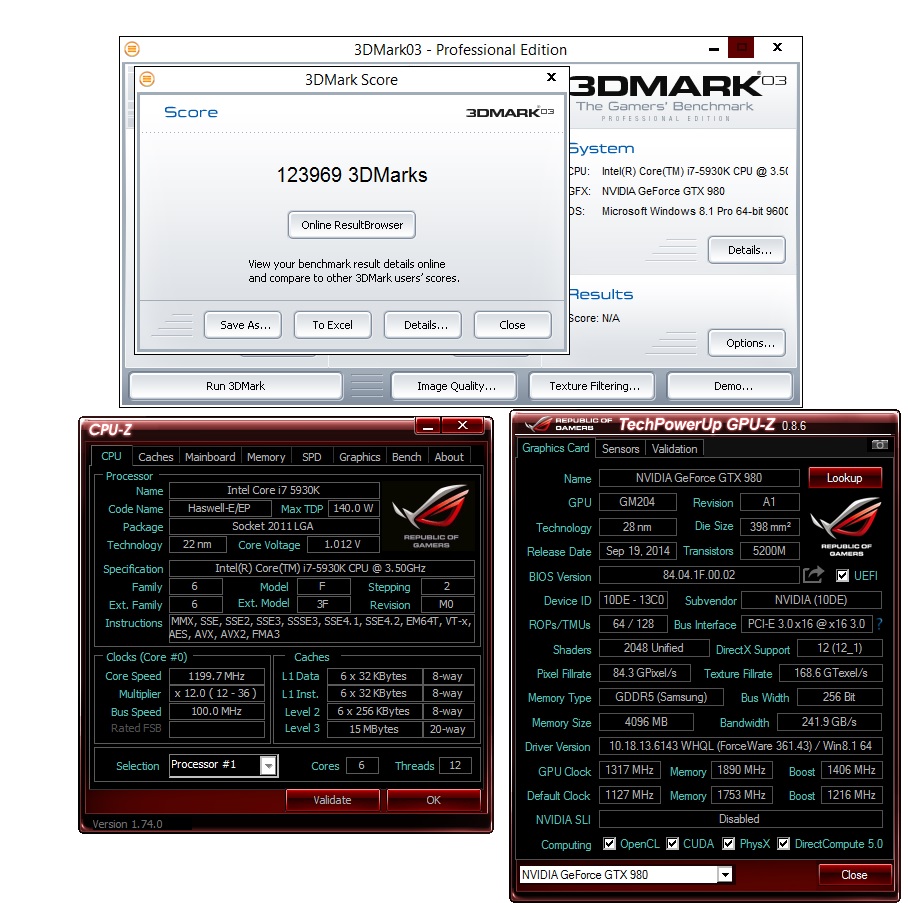The height and width of the screenshot is (903, 908).
Task: Select the Graphics Card tab in GPU-Z
Action: tap(555, 448)
